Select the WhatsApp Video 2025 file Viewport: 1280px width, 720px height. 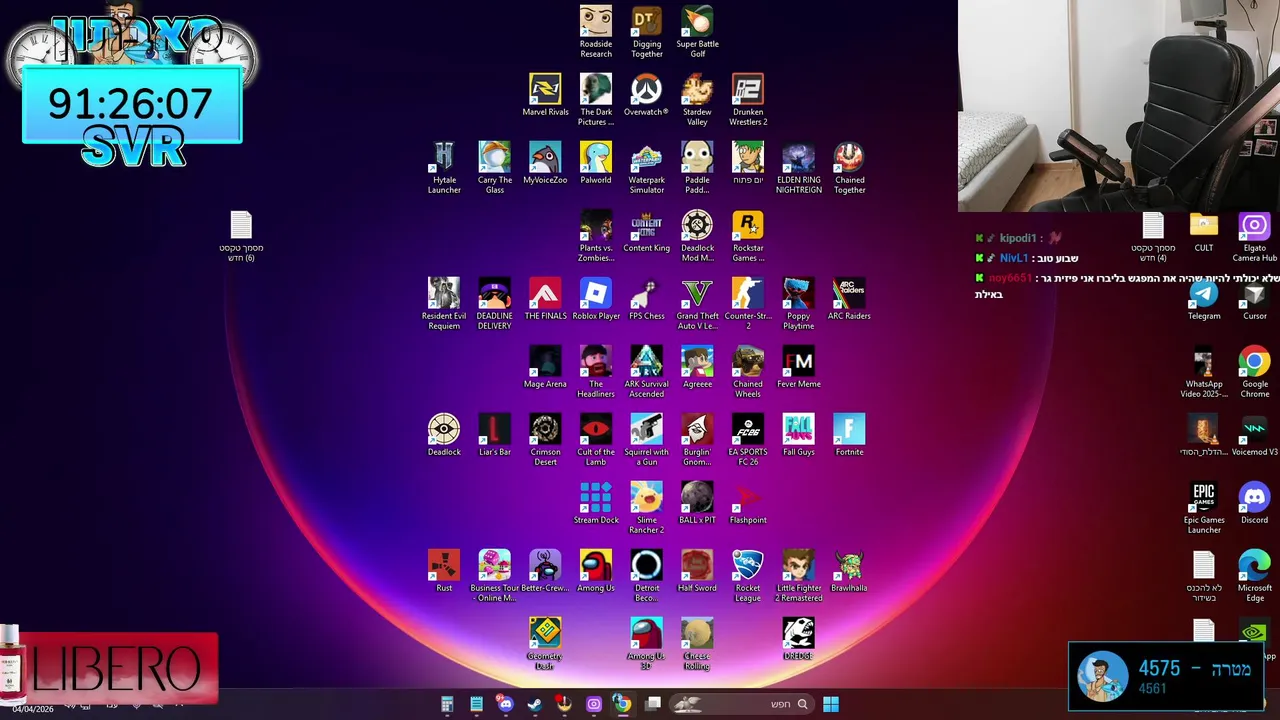pyautogui.click(x=1204, y=372)
